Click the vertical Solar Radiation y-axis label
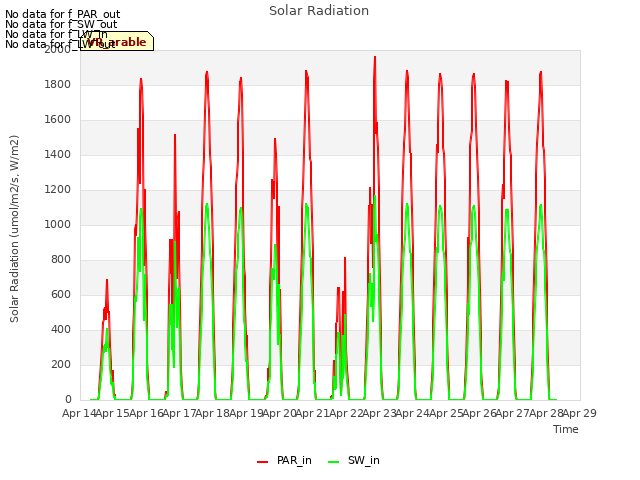 click(14, 229)
